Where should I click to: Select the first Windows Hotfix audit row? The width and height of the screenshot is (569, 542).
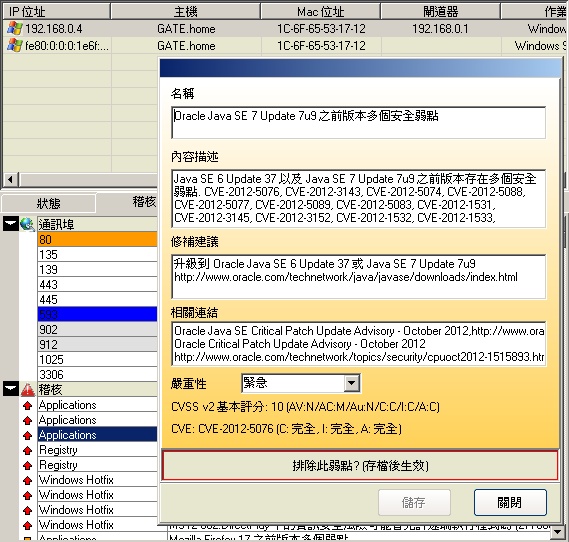pos(97,480)
